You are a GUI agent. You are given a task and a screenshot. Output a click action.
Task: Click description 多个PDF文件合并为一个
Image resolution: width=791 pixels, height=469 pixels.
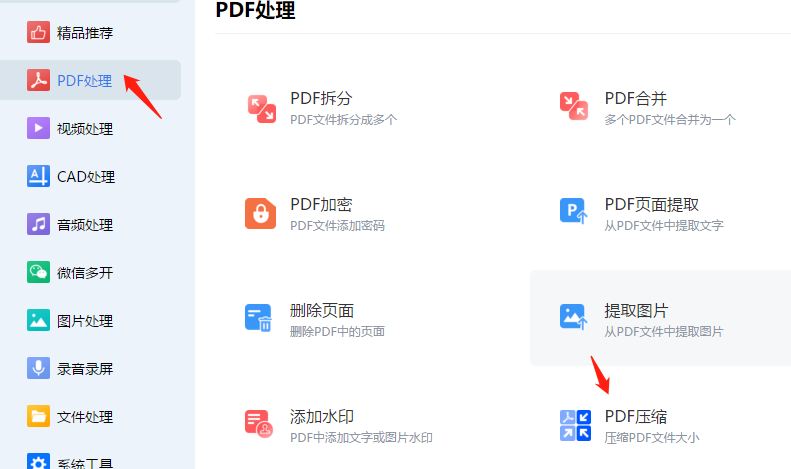(670, 120)
